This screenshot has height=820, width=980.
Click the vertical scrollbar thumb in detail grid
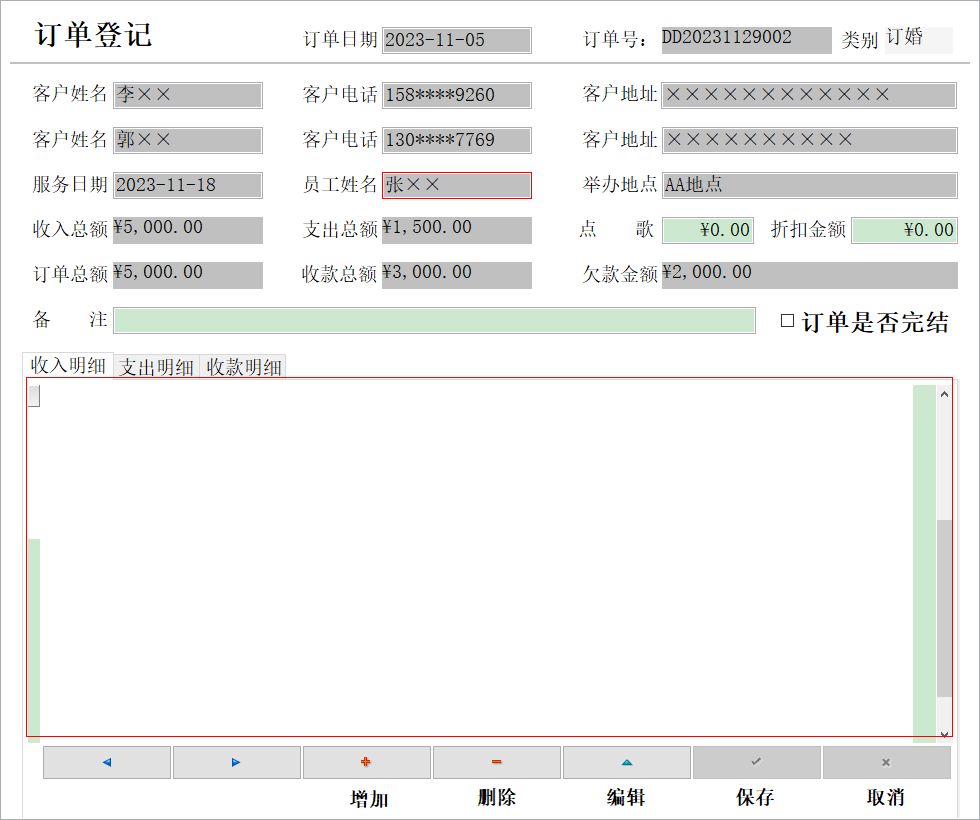944,608
